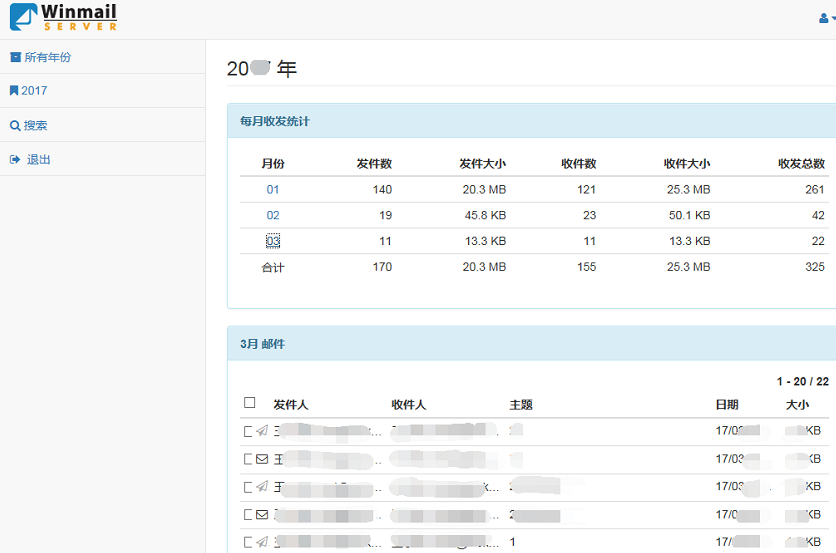Click the archive icon beside 所有年份
Viewport: 836px width, 553px height.
click(15, 57)
